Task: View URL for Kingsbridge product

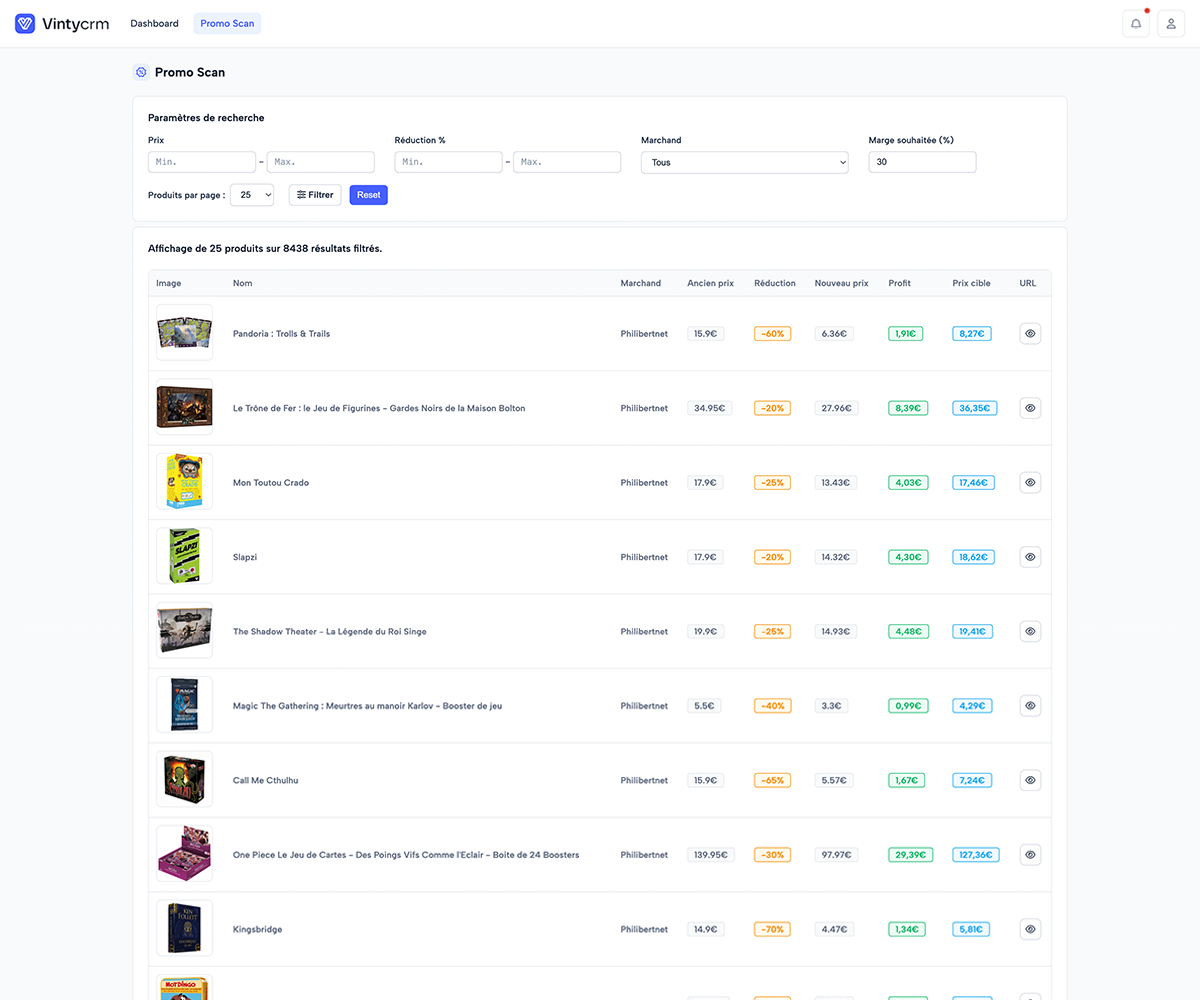Action: tap(1030, 929)
